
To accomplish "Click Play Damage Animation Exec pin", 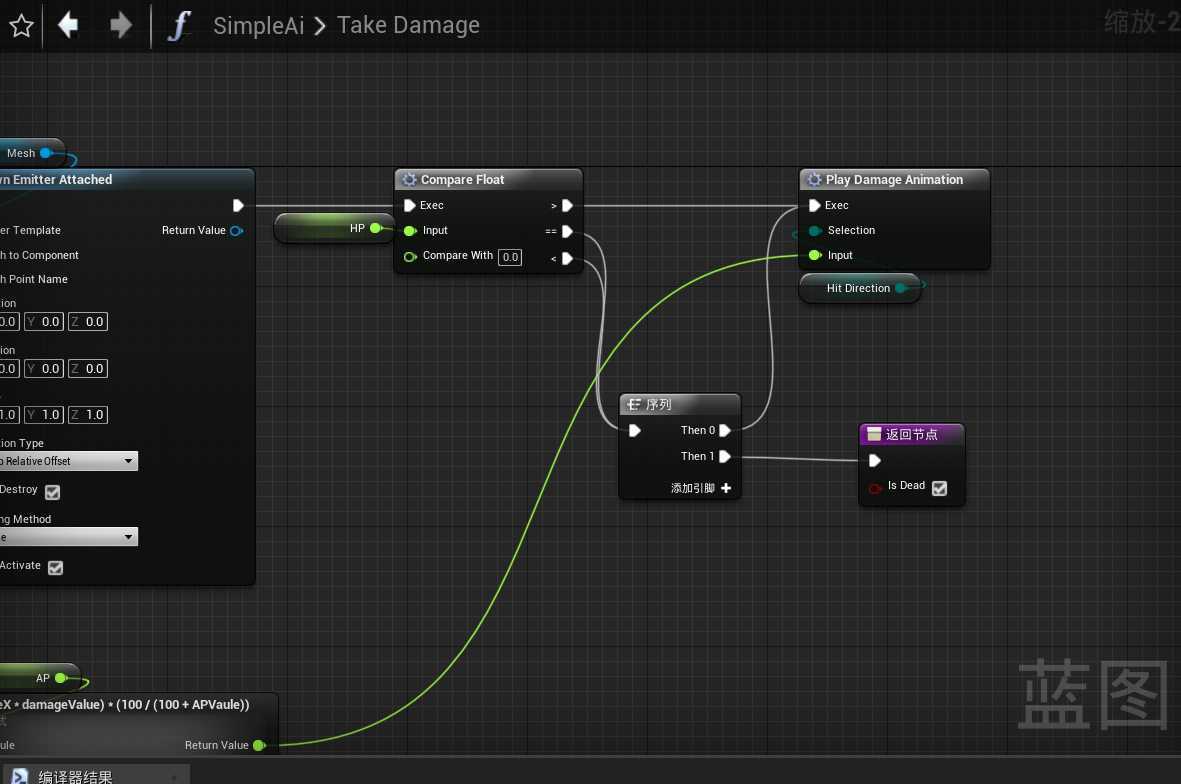I will 814,205.
